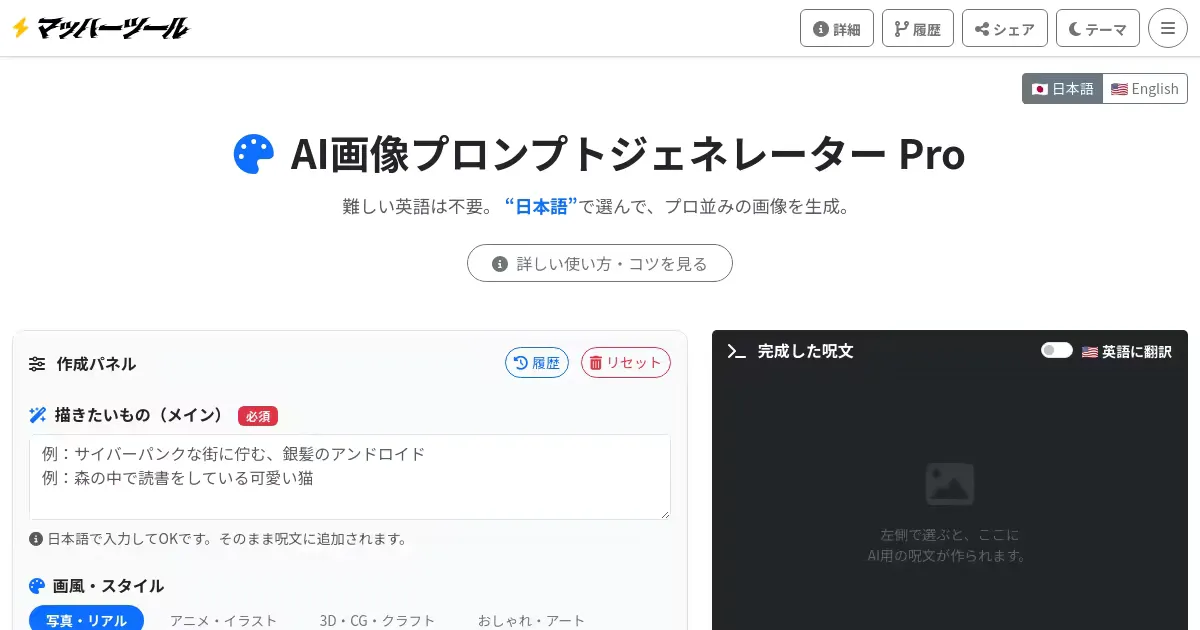Expand 詳しい使い方・コツを見る
Viewport: 1200px width, 630px height.
pos(600,264)
